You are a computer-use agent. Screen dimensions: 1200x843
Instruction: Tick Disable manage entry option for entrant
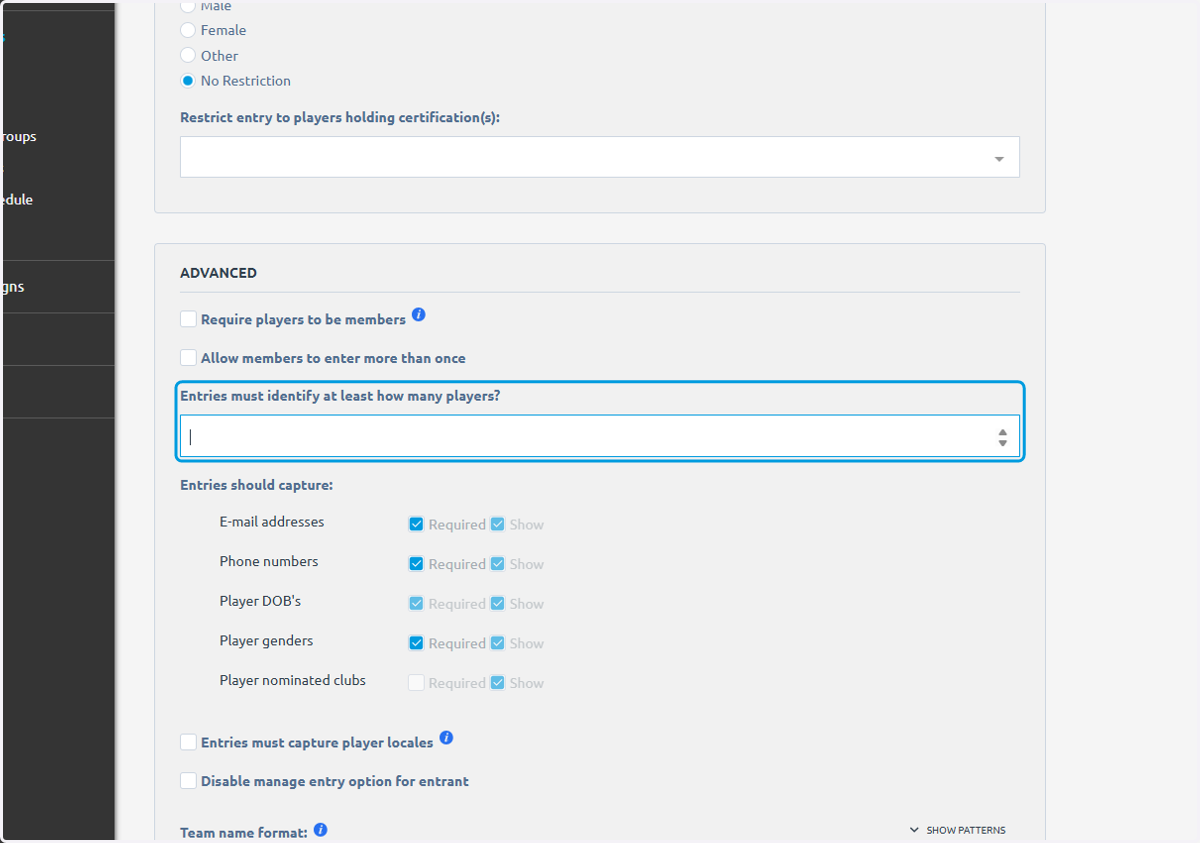click(x=188, y=780)
